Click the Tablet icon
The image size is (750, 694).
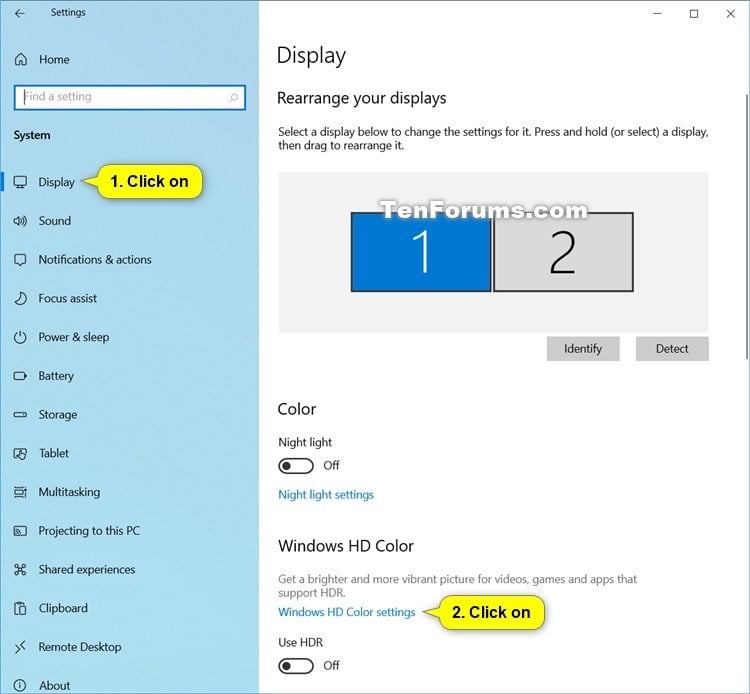[x=20, y=453]
